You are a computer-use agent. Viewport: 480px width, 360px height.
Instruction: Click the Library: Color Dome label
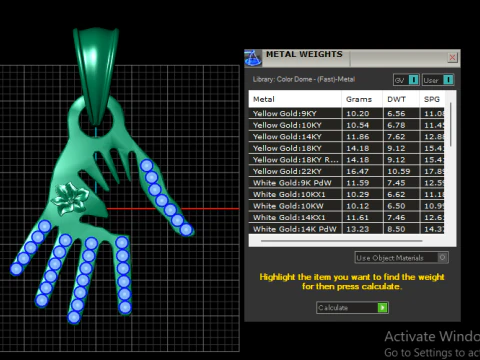(304, 79)
